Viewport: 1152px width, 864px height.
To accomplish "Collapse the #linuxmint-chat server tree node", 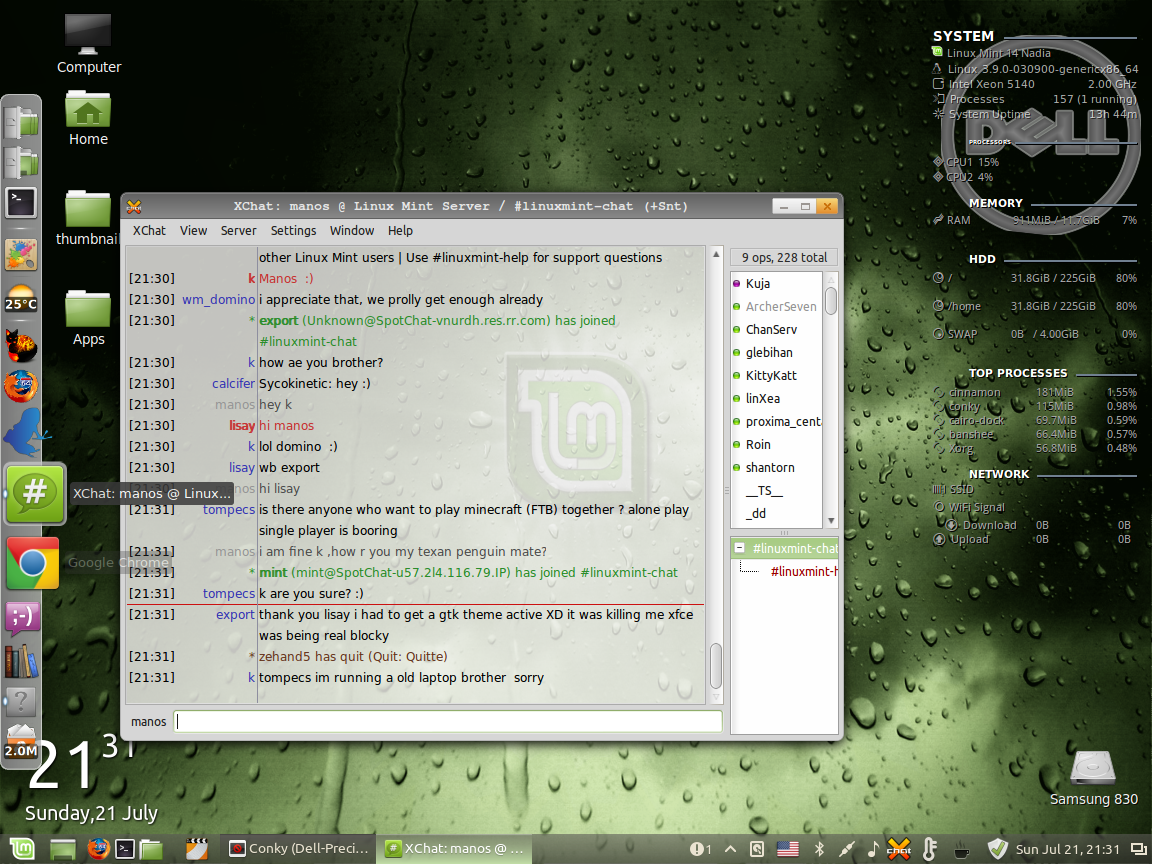I will click(x=740, y=548).
